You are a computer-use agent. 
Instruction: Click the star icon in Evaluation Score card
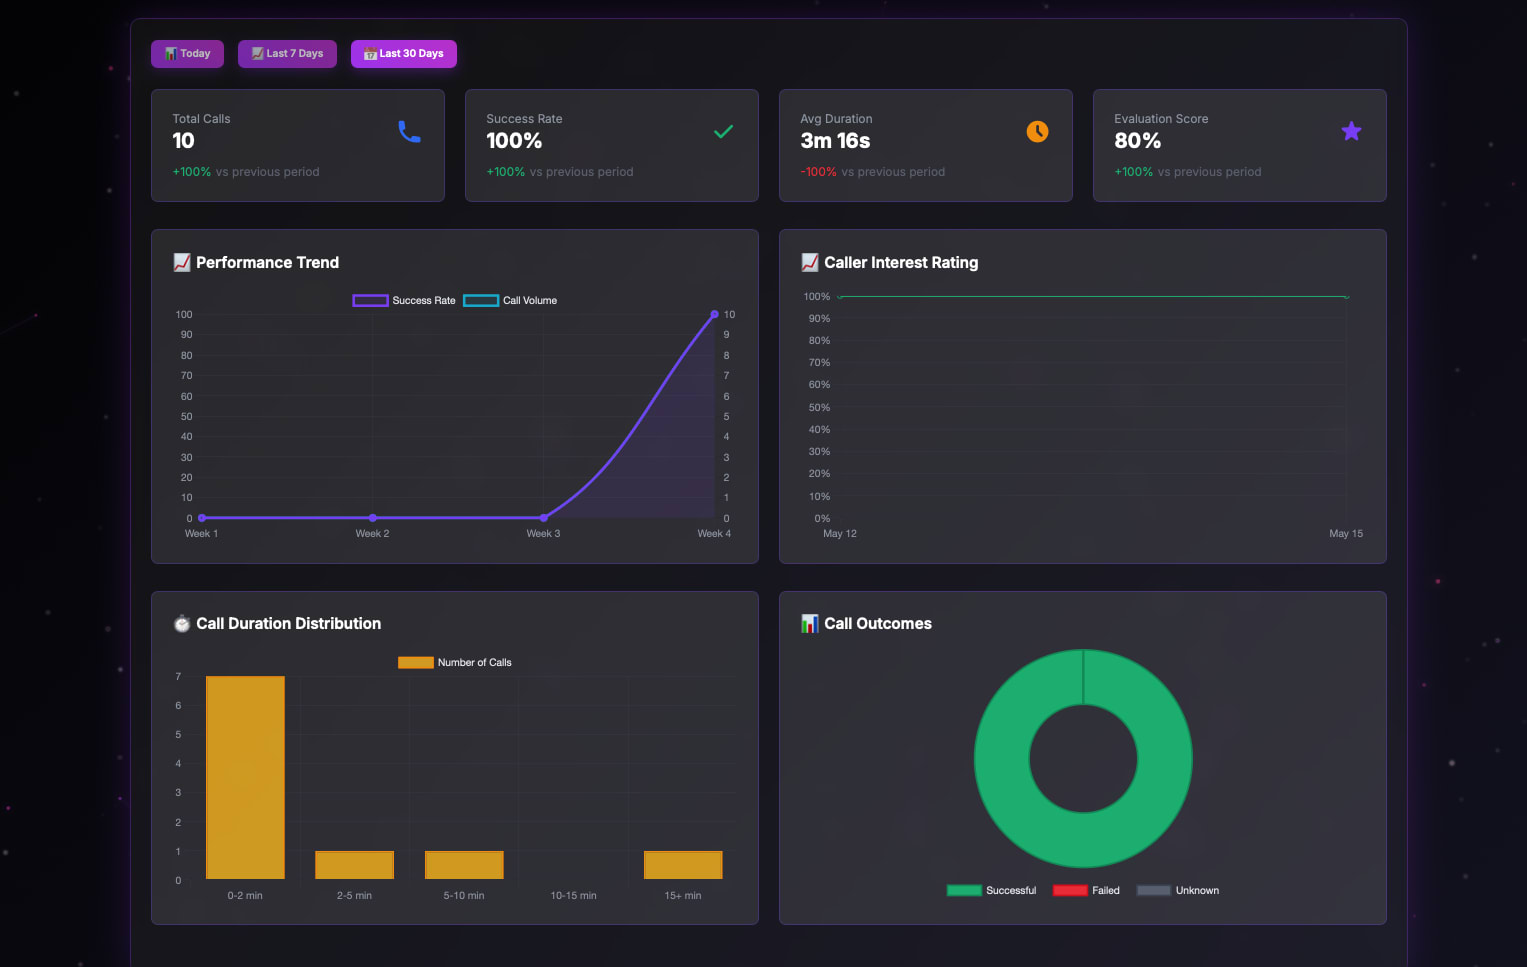(x=1352, y=131)
